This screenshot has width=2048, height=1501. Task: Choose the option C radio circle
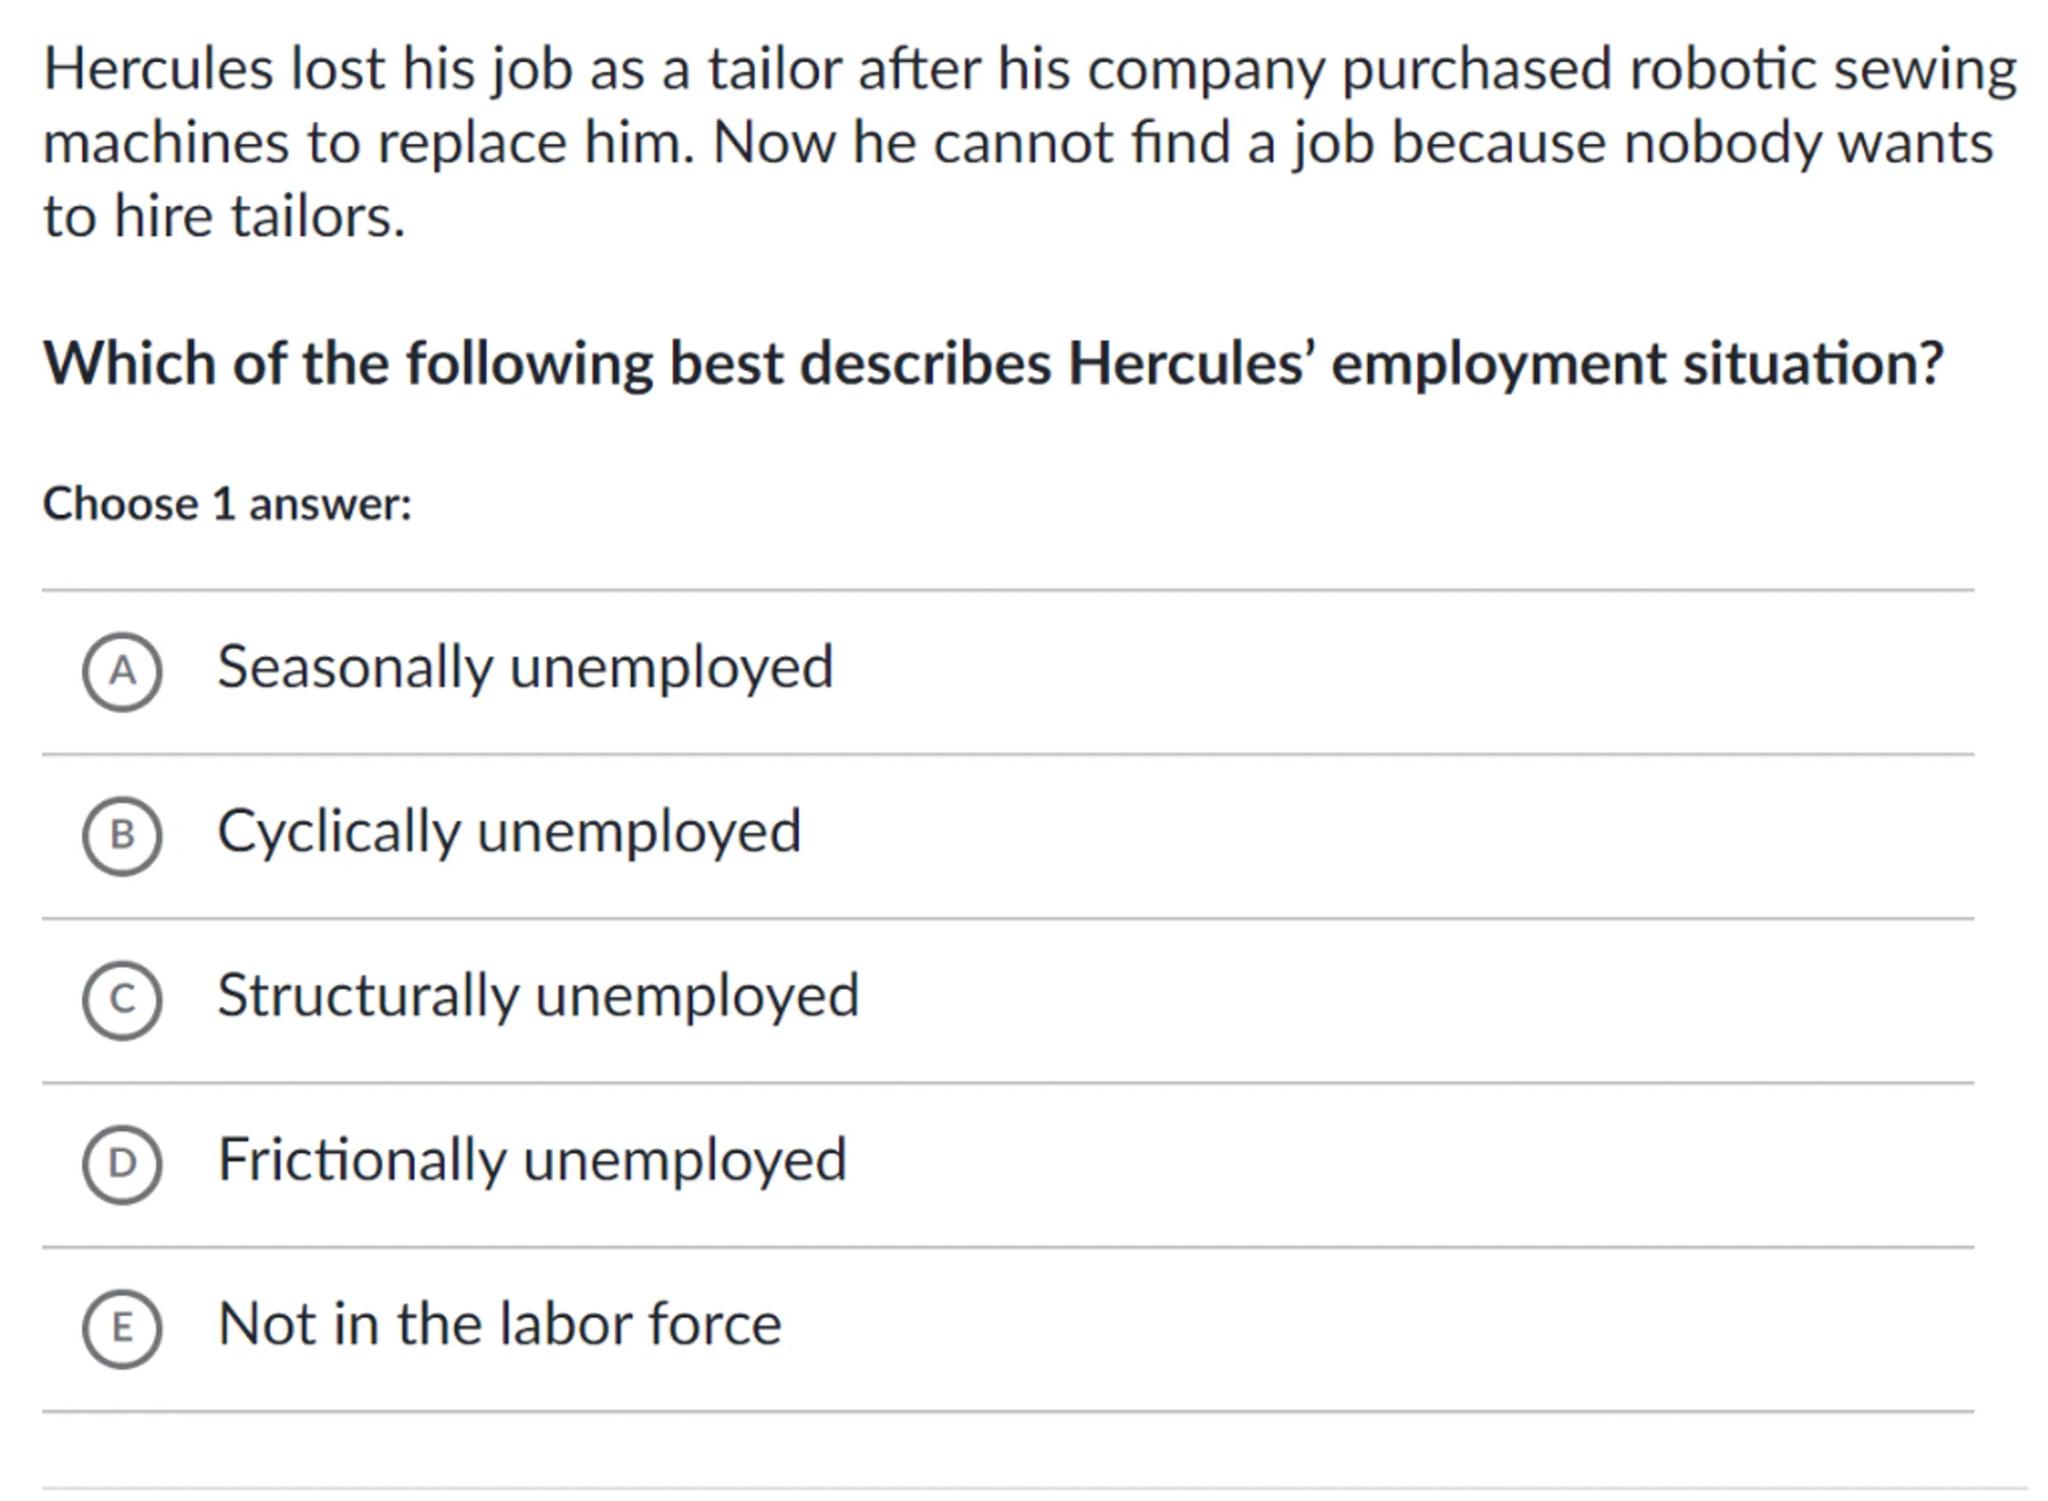(122, 999)
